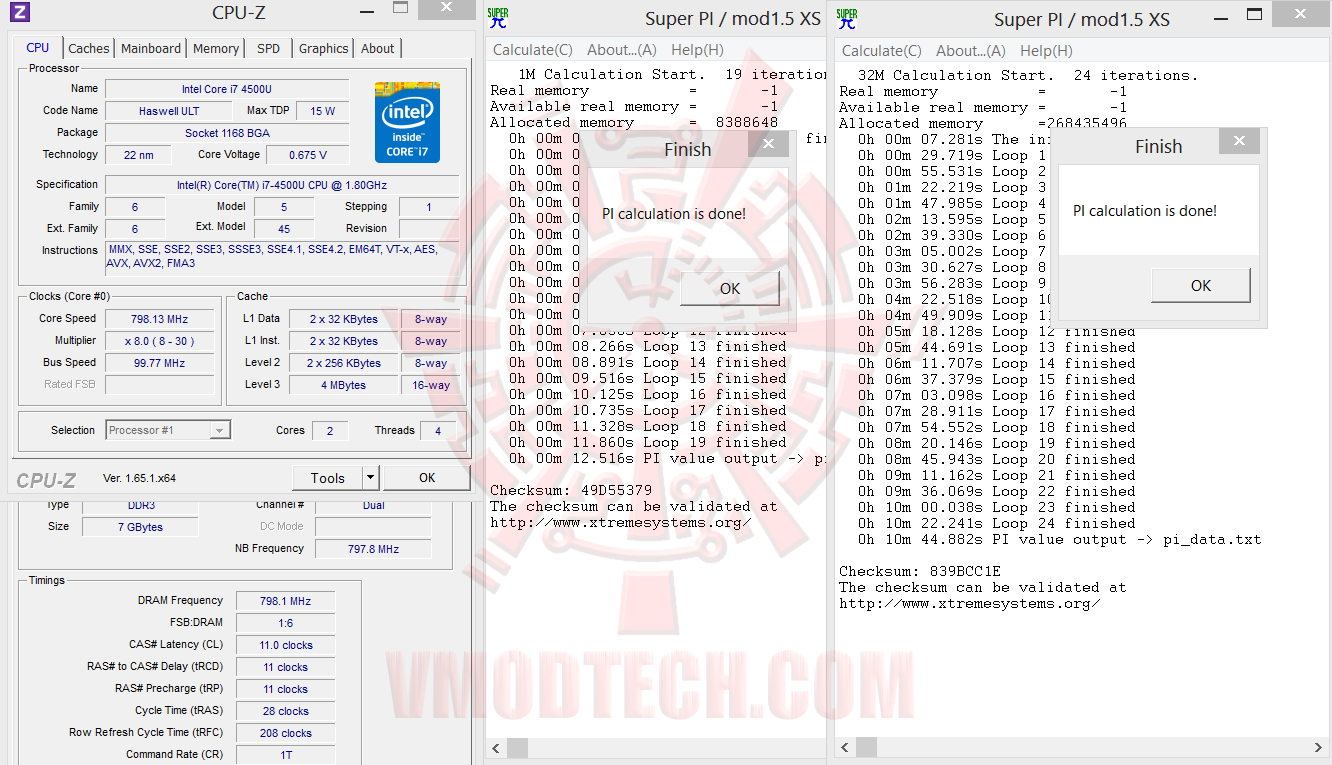
Task: Close the Finish dialog in 32M Super PI window
Action: 1239,141
